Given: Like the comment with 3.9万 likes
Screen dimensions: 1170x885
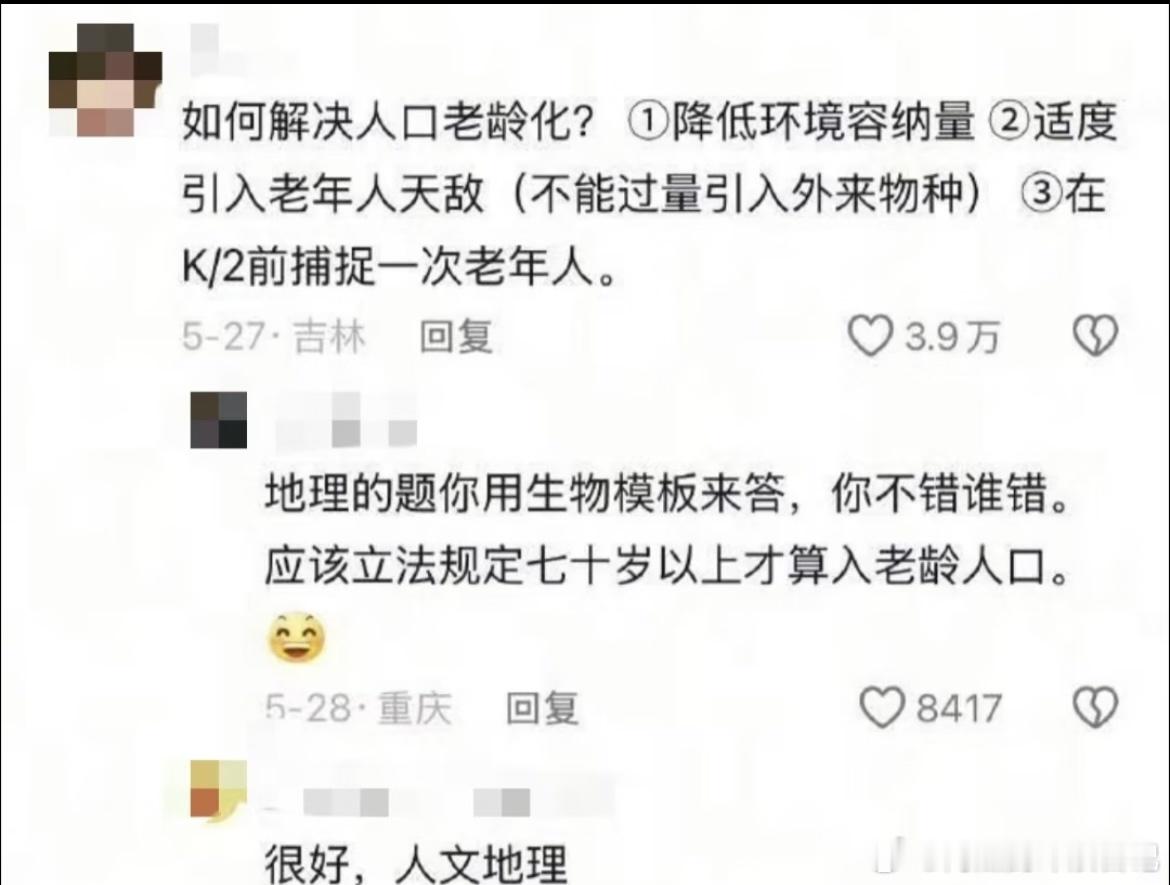Looking at the screenshot, I should coord(869,336).
